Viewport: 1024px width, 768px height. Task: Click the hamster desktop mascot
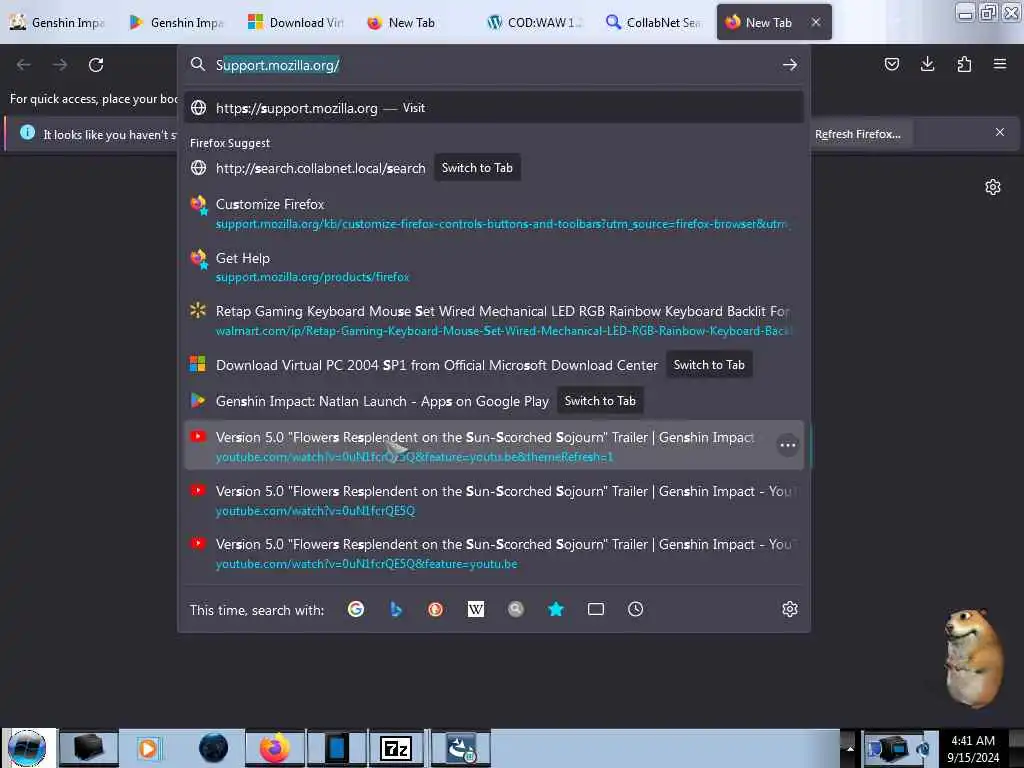coord(973,656)
